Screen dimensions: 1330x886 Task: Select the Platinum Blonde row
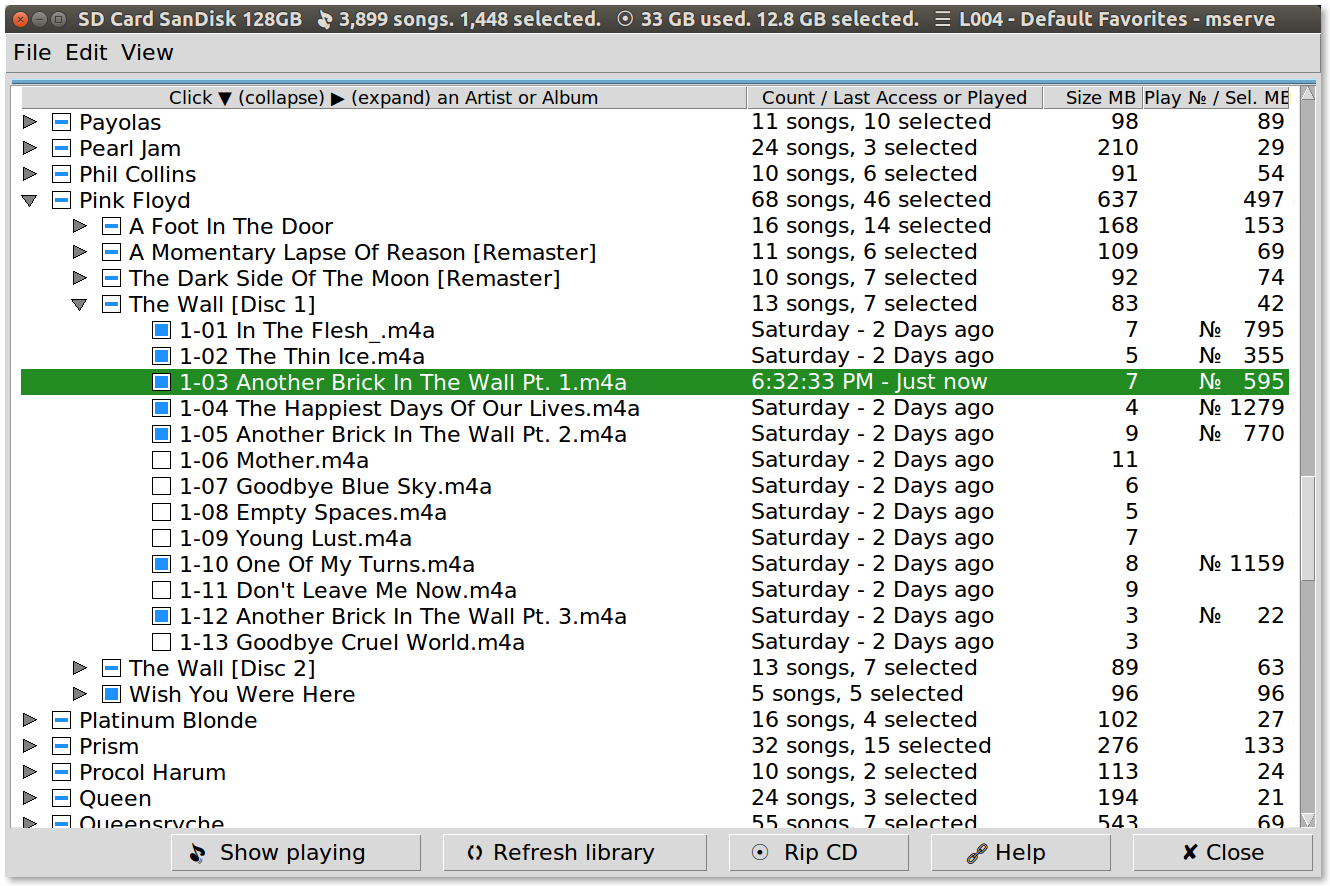(x=655, y=720)
